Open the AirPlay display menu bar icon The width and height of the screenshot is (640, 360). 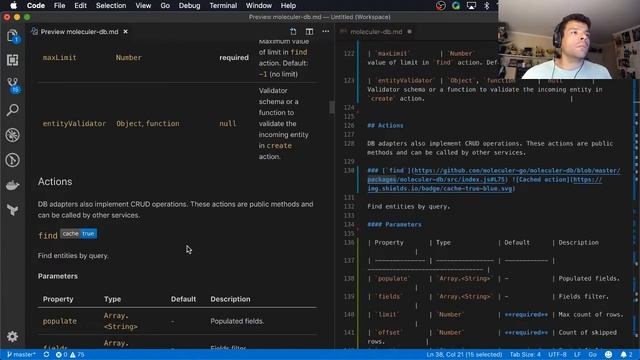tap(471, 6)
